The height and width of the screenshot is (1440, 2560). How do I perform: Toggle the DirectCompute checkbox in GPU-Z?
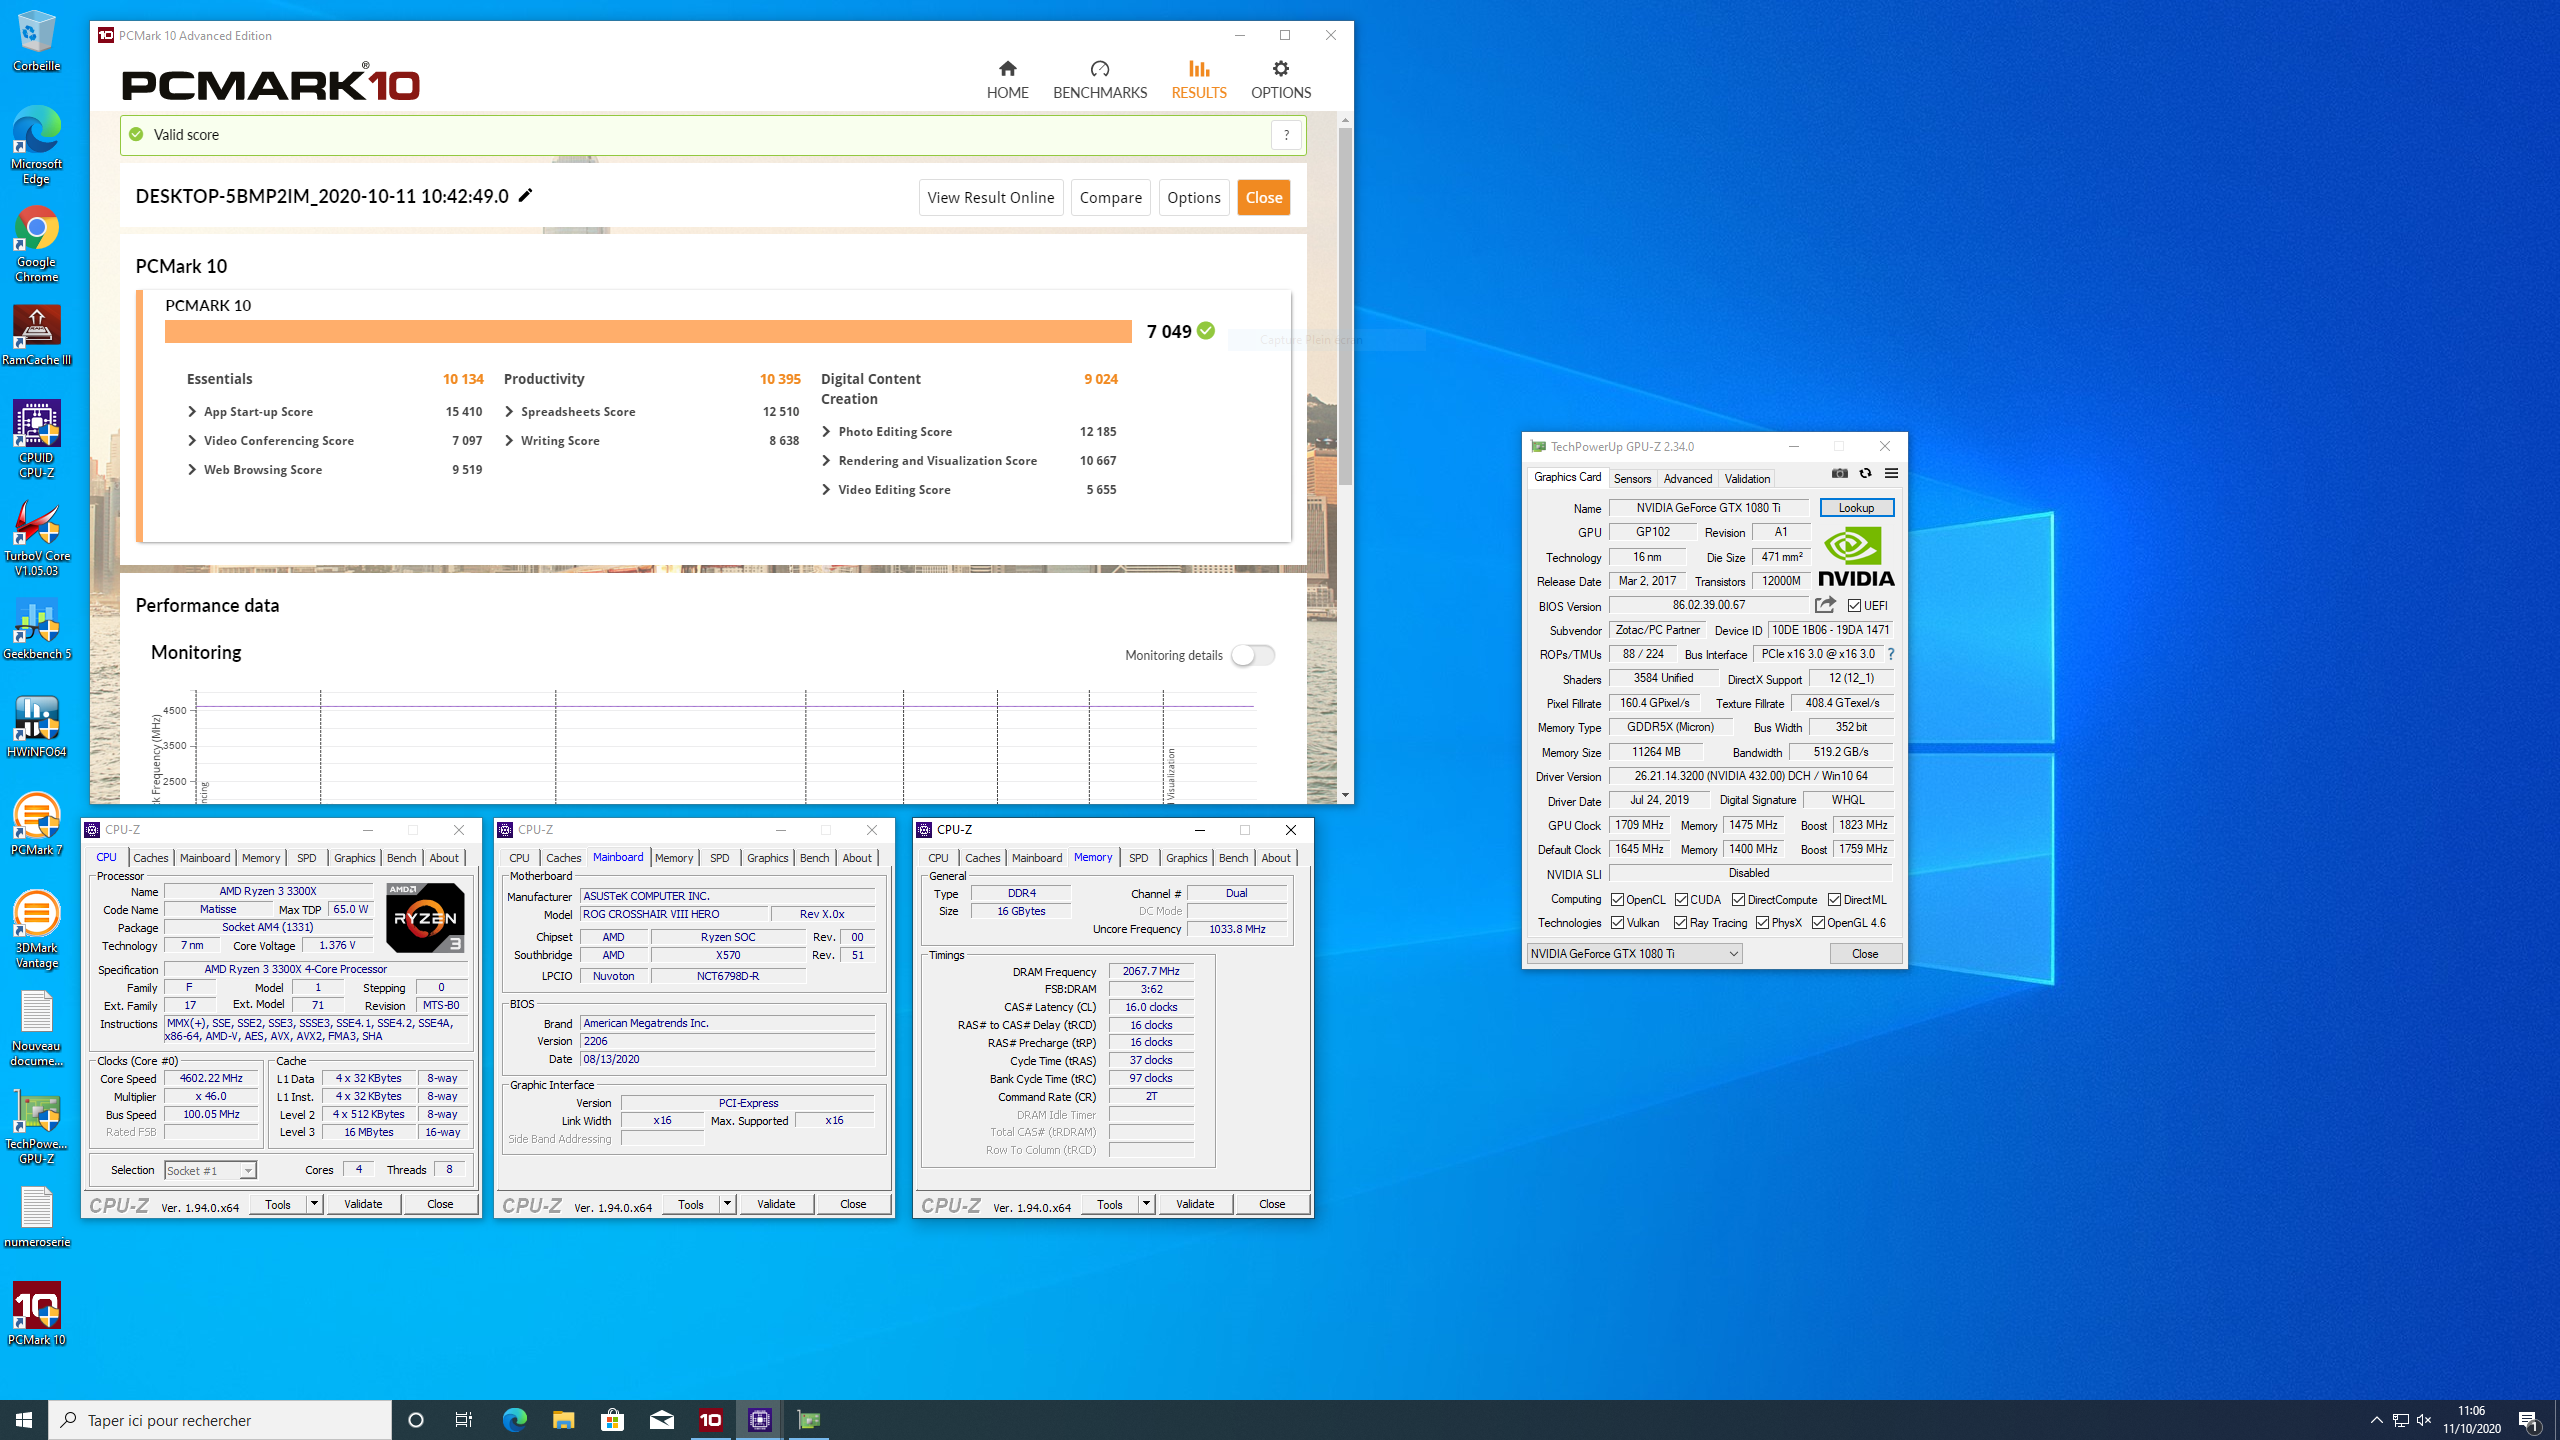click(1738, 900)
